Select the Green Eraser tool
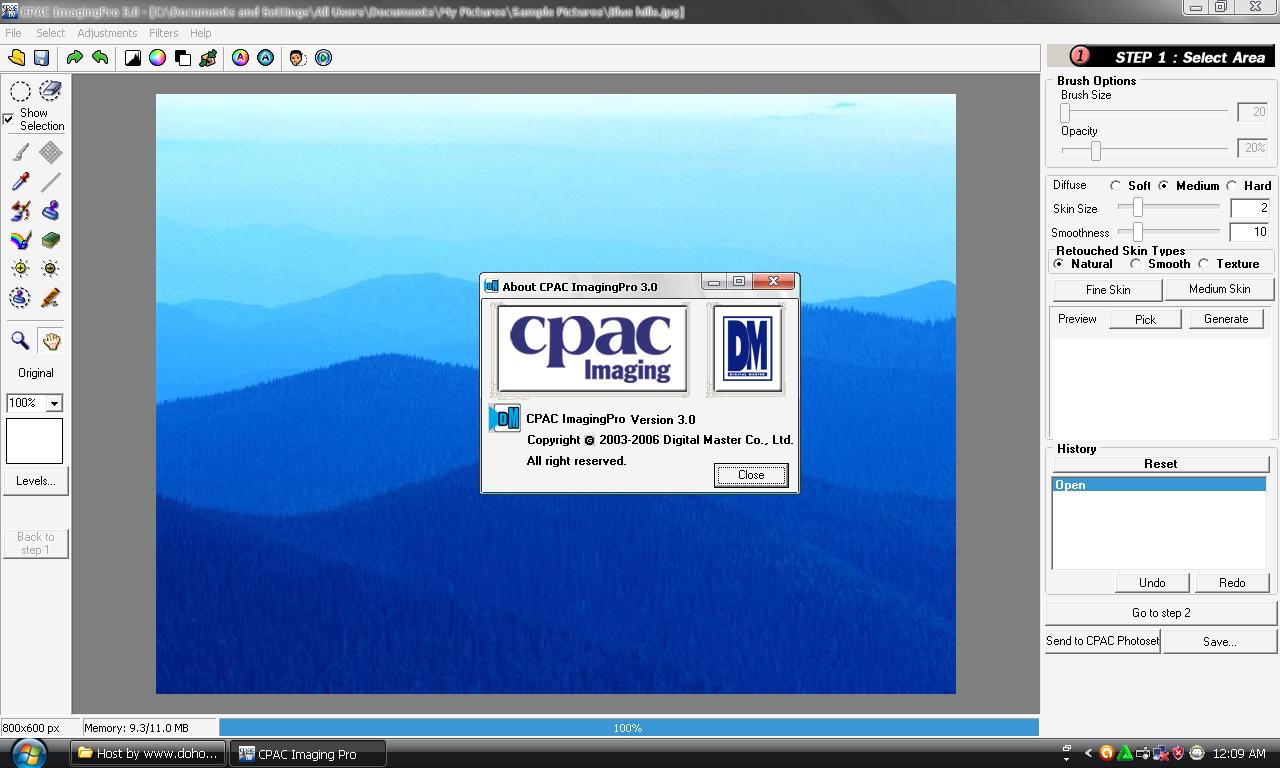 coord(50,238)
